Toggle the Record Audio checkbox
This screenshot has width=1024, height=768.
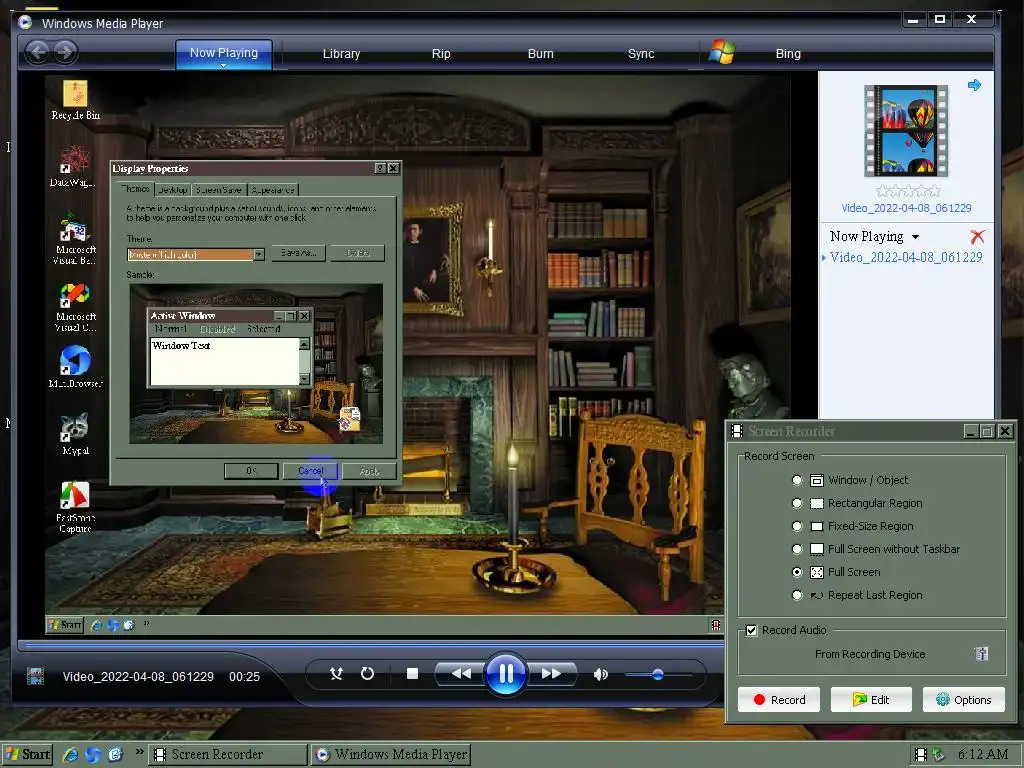(751, 630)
